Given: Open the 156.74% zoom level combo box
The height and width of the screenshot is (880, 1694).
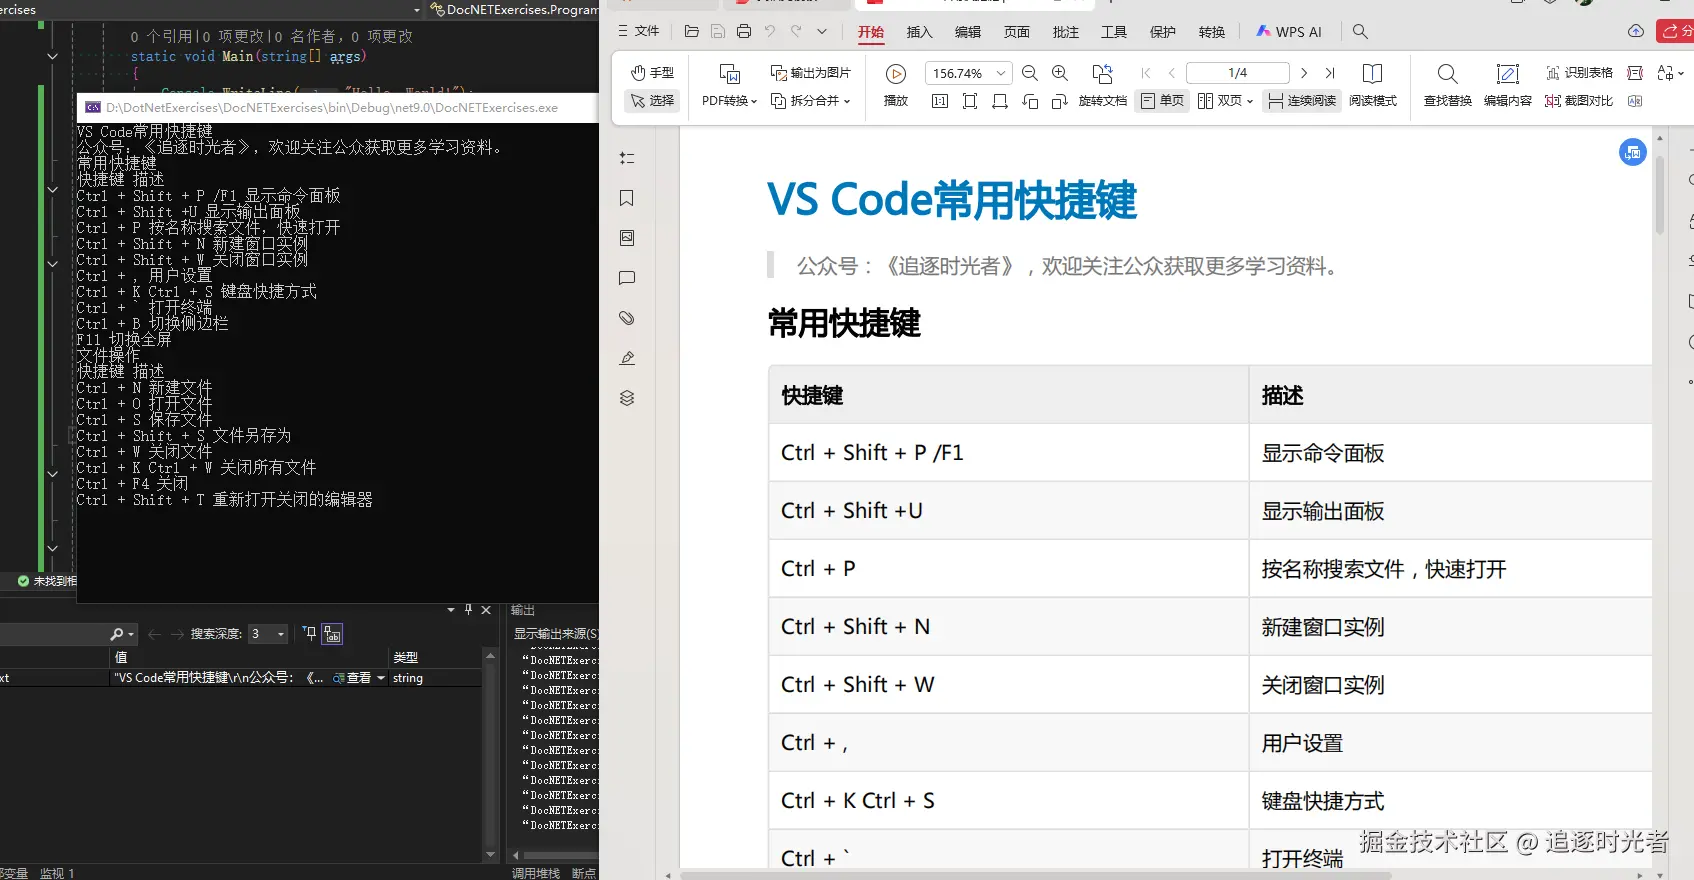Looking at the screenshot, I should coord(968,73).
